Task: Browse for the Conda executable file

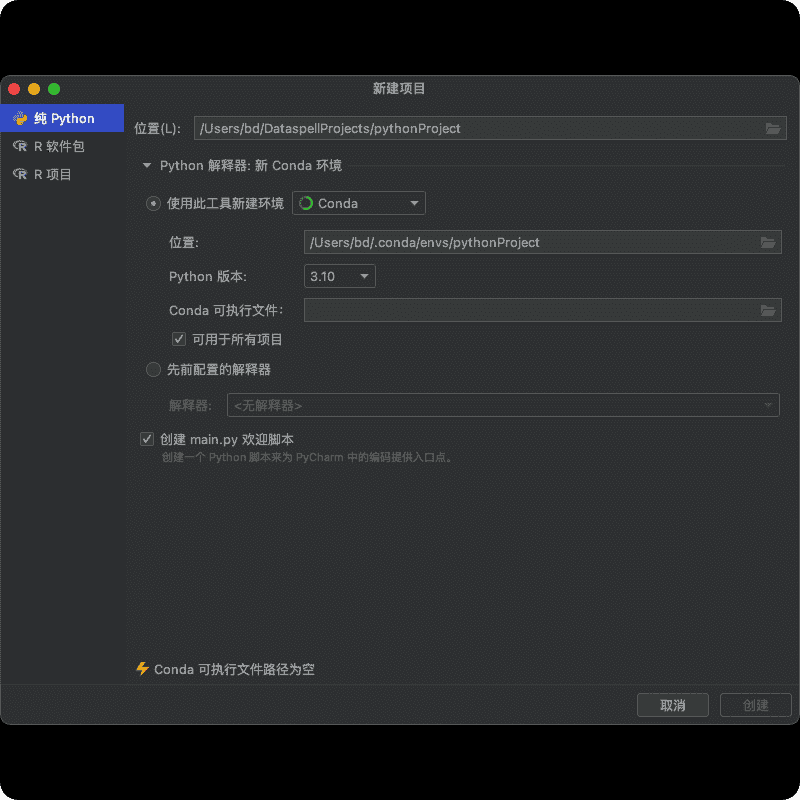Action: 768,310
